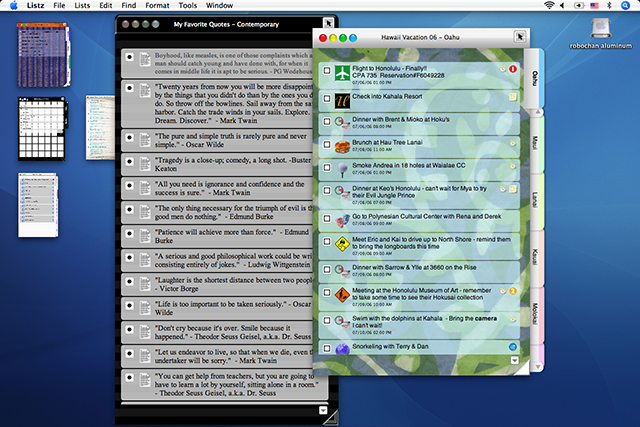
Task: Click the airplane icon on Flight to Honolulu
Action: 342,73
